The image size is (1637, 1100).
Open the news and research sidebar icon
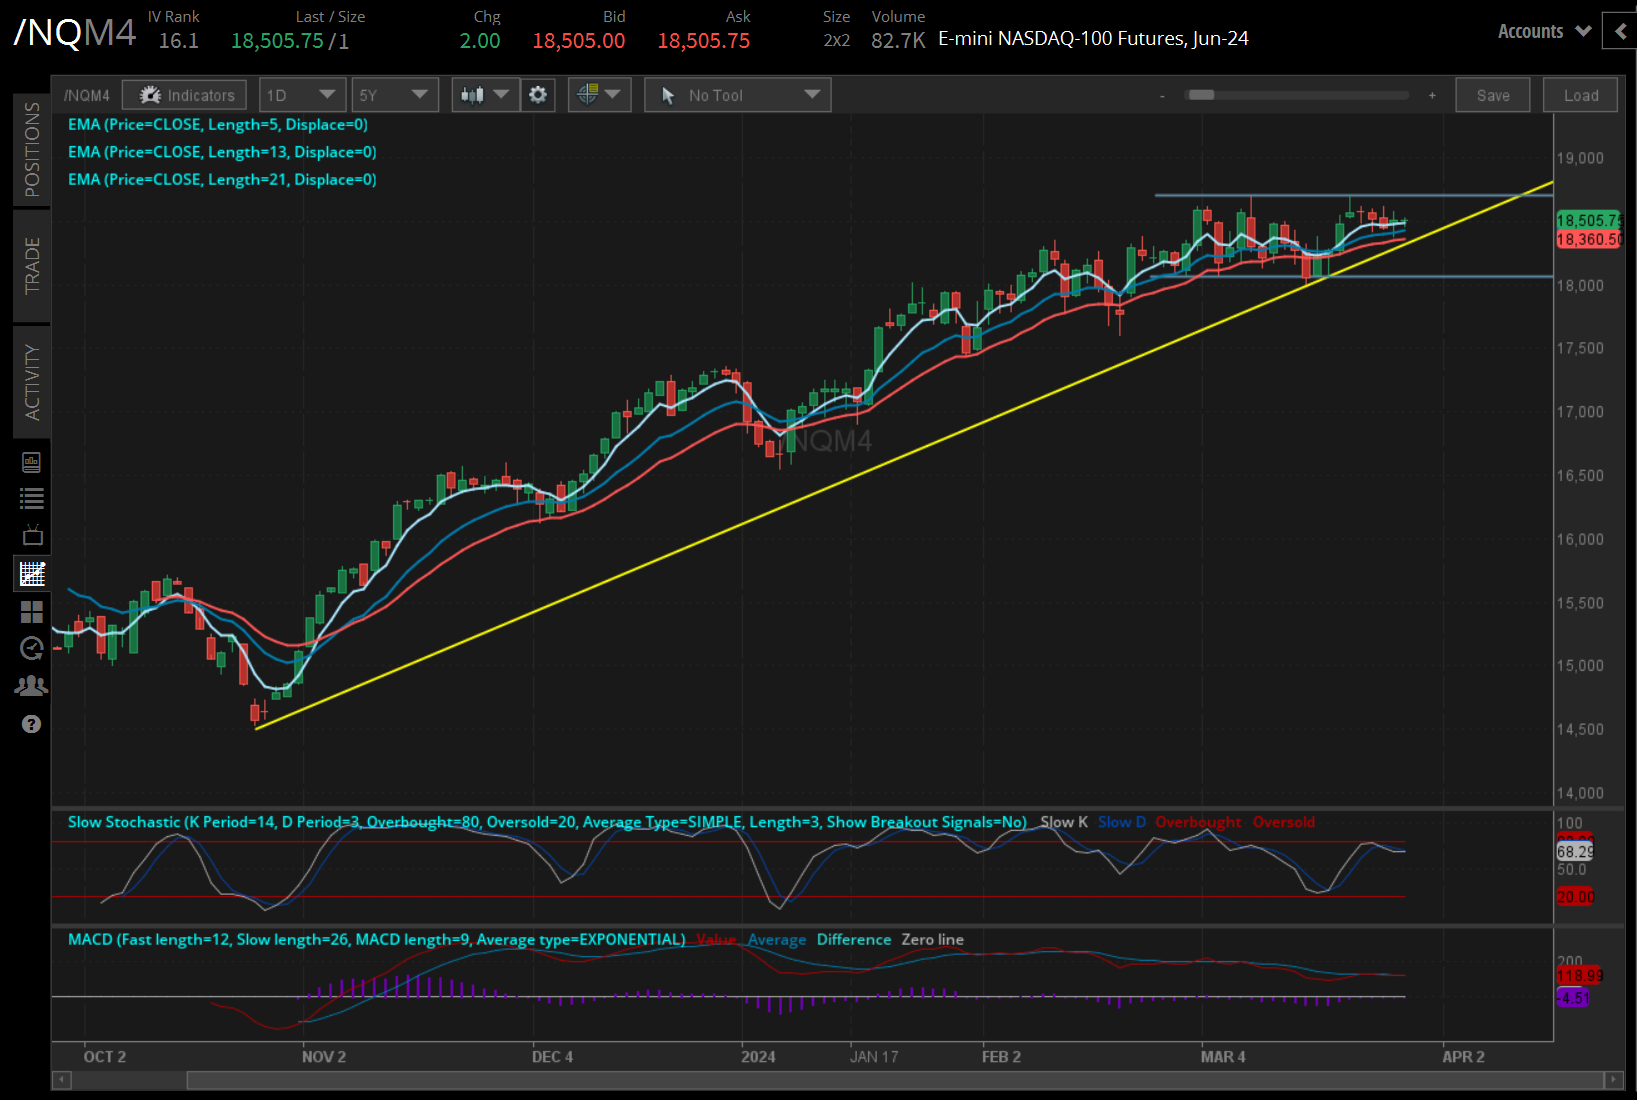31,461
